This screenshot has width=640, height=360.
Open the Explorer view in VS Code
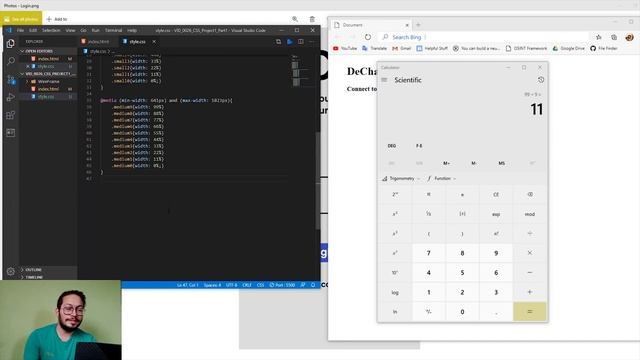(11, 43)
